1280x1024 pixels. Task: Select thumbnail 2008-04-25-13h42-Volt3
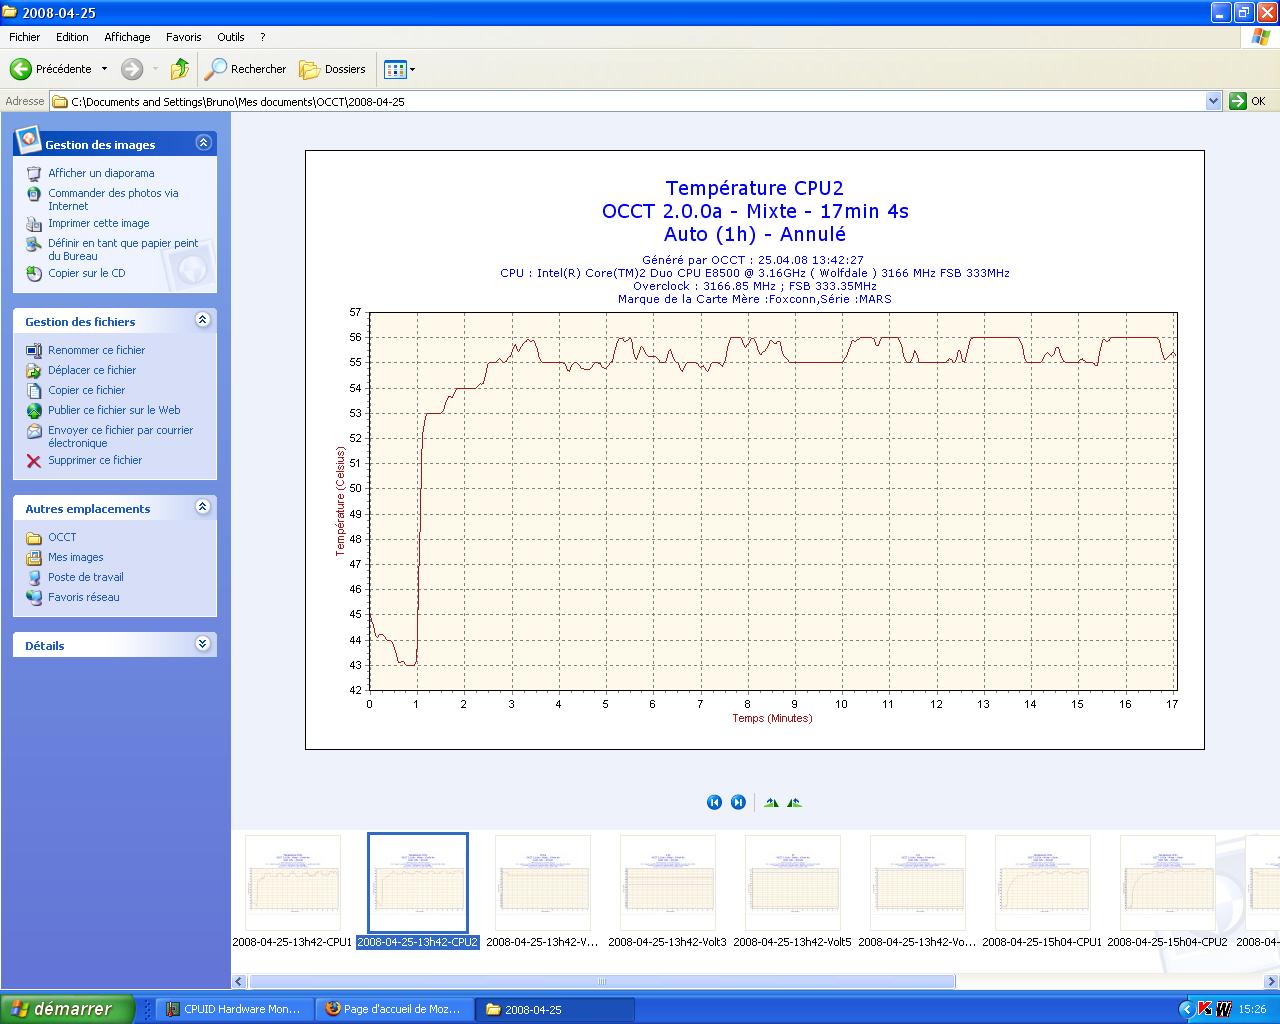[x=668, y=890]
